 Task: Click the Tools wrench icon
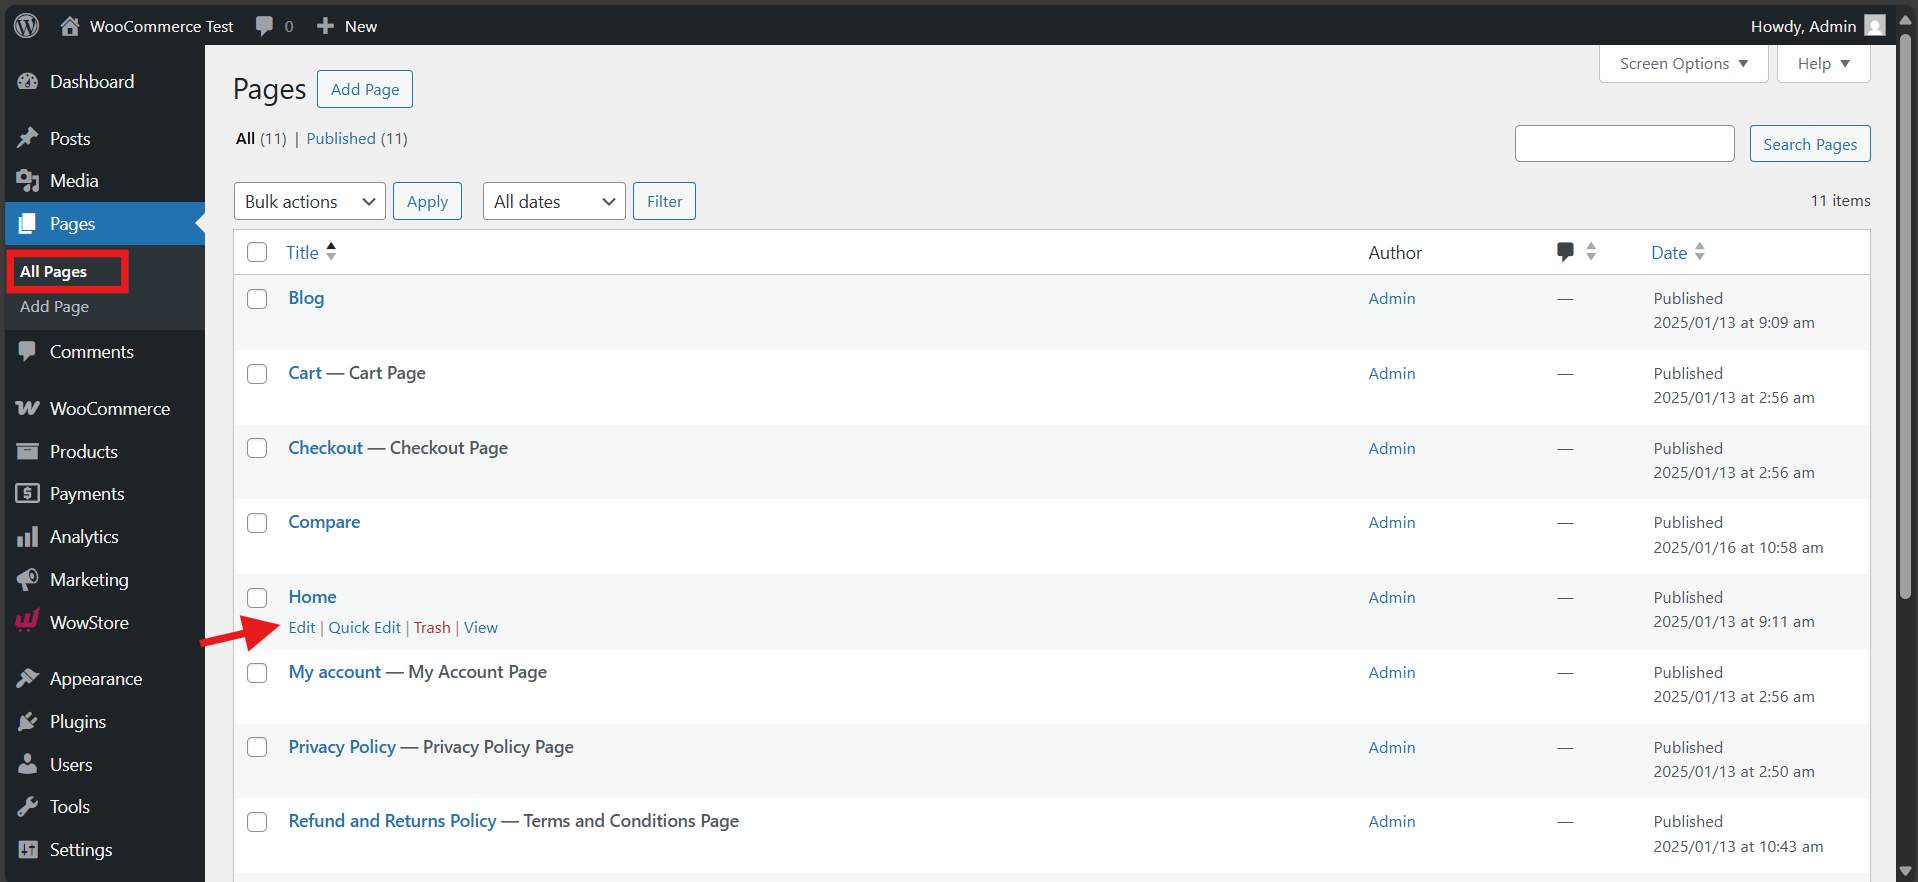[28, 807]
